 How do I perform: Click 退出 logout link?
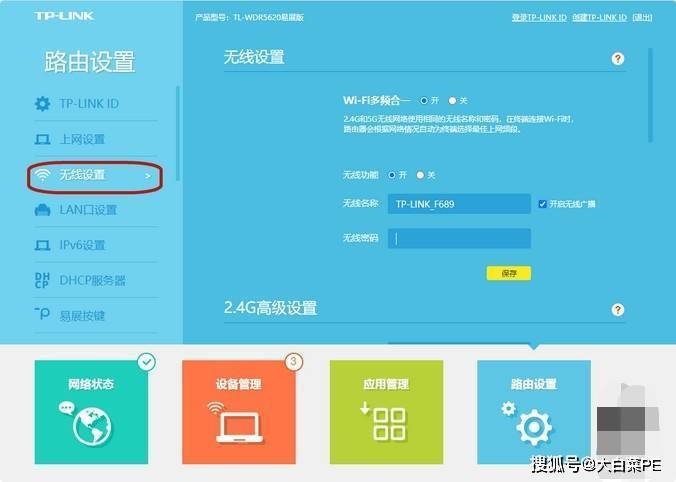pos(642,17)
